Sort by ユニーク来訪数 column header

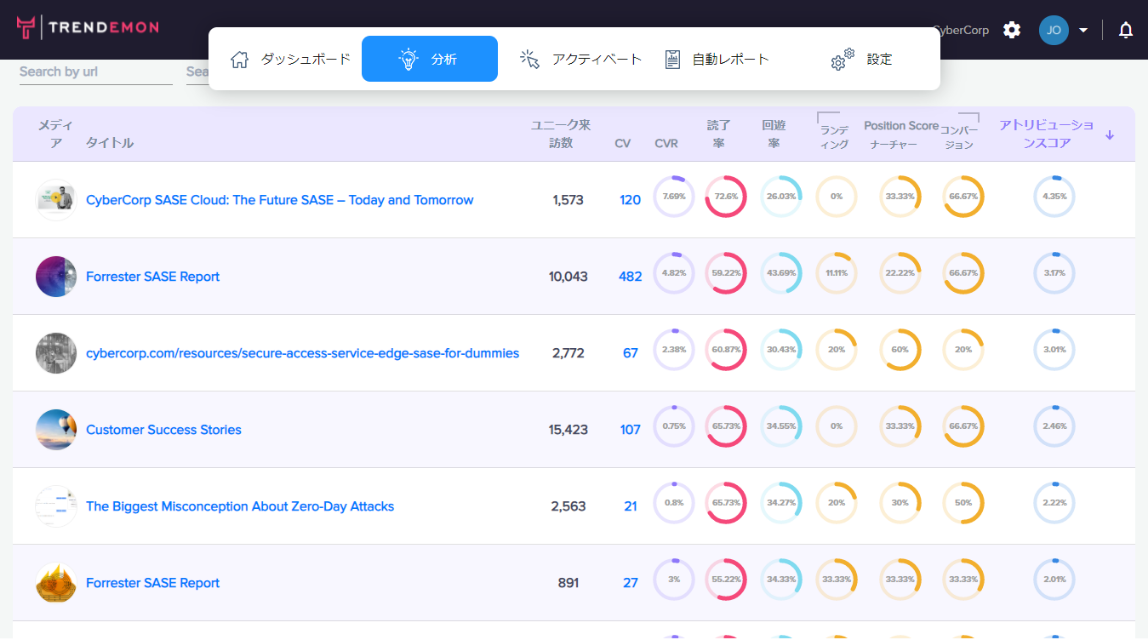click(x=561, y=134)
